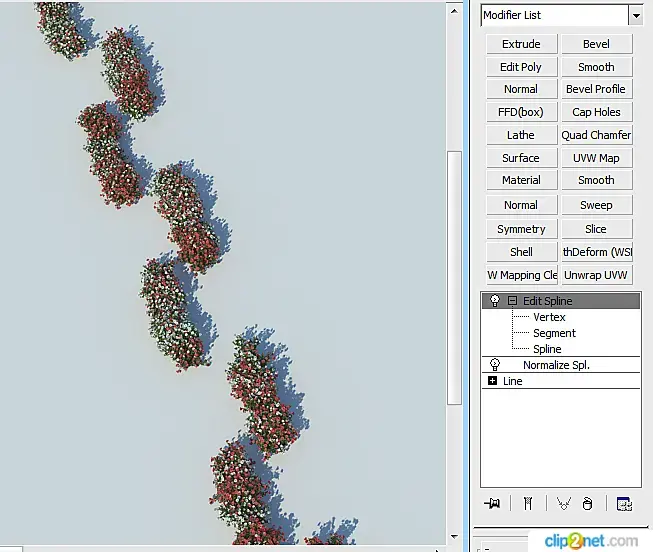Open the Modifier List dropdown
This screenshot has height=552, width=653.
[x=636, y=16]
